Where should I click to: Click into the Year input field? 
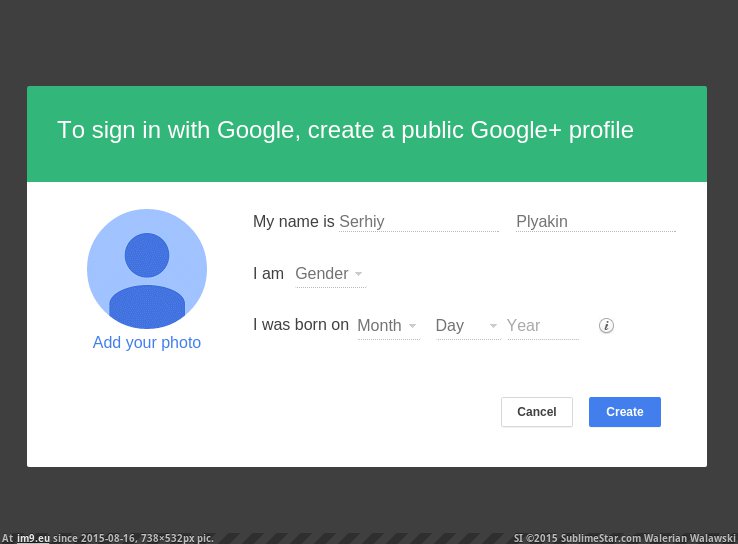click(x=542, y=326)
